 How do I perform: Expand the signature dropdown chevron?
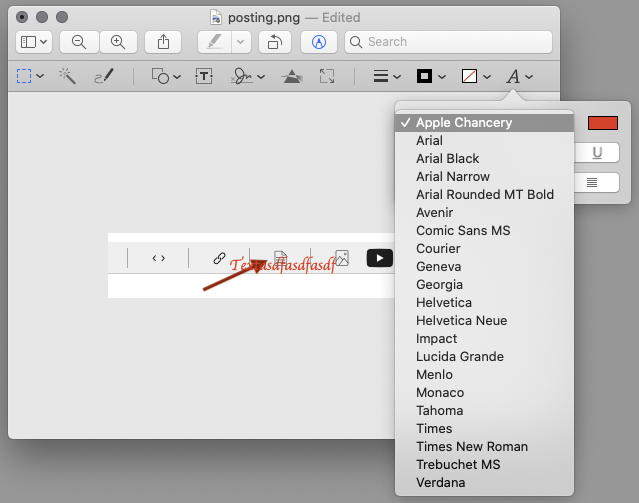(x=261, y=77)
